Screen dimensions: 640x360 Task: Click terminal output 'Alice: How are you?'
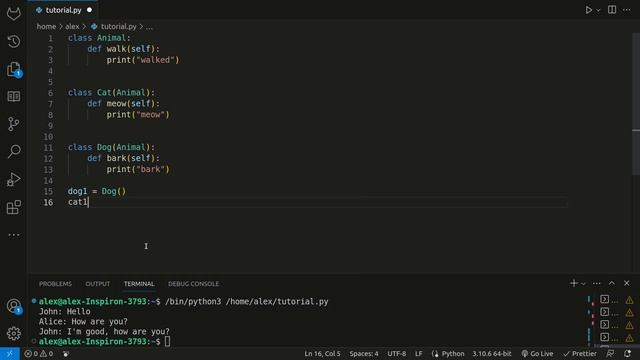pos(83,322)
